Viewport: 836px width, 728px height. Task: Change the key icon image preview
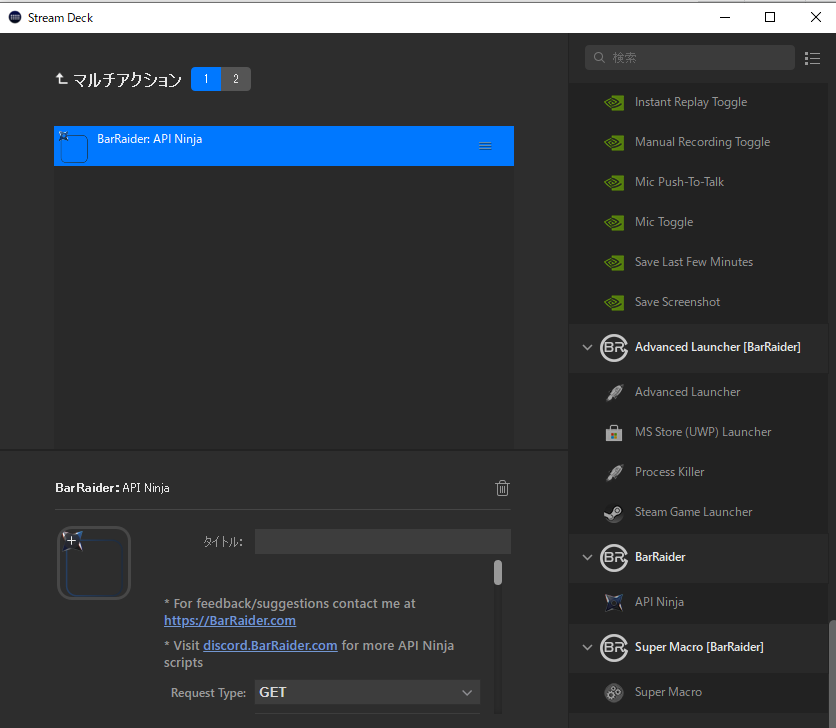click(x=94, y=563)
